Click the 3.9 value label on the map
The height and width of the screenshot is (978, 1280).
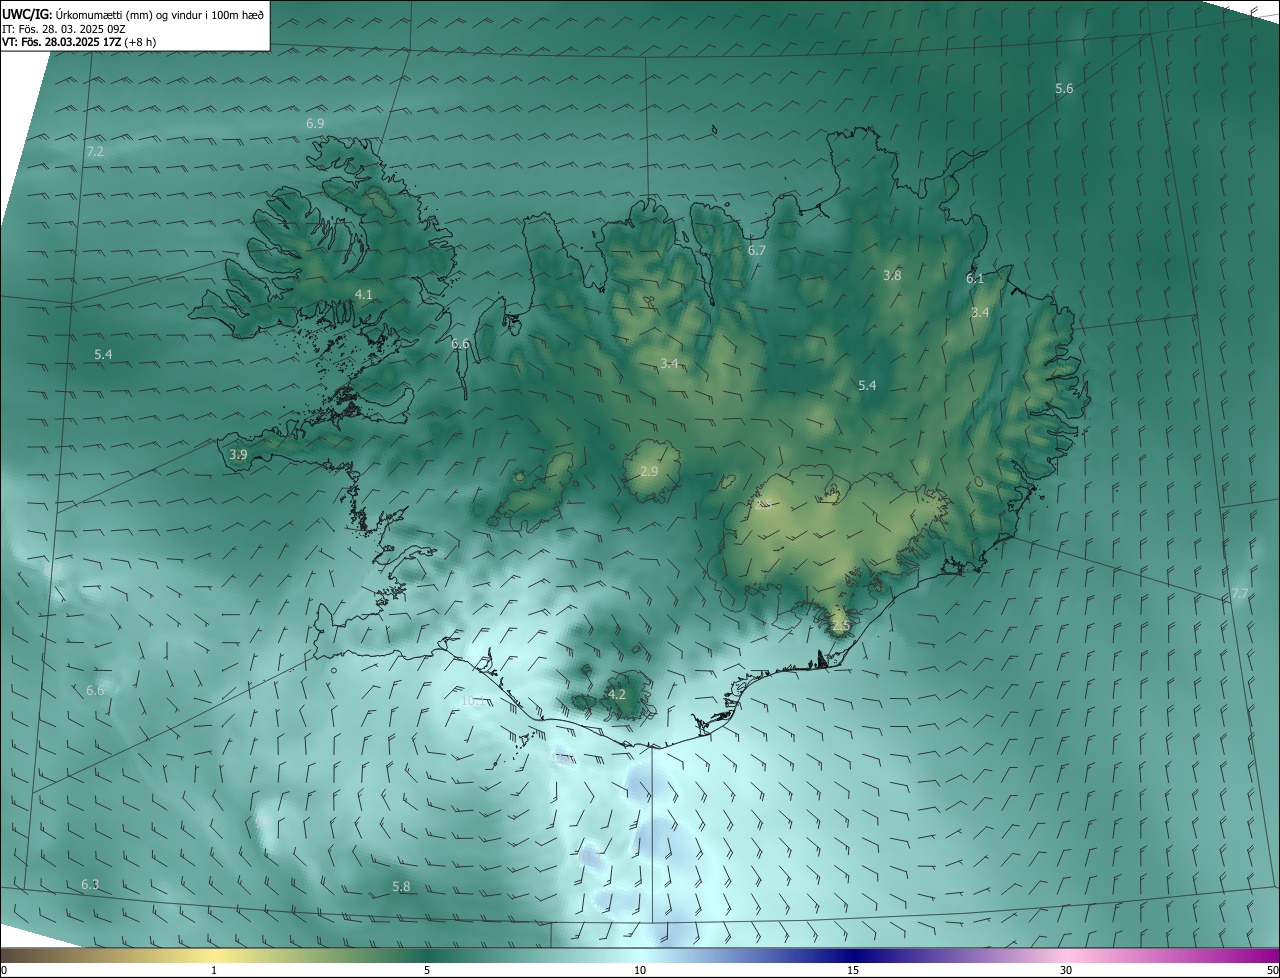tap(238, 454)
